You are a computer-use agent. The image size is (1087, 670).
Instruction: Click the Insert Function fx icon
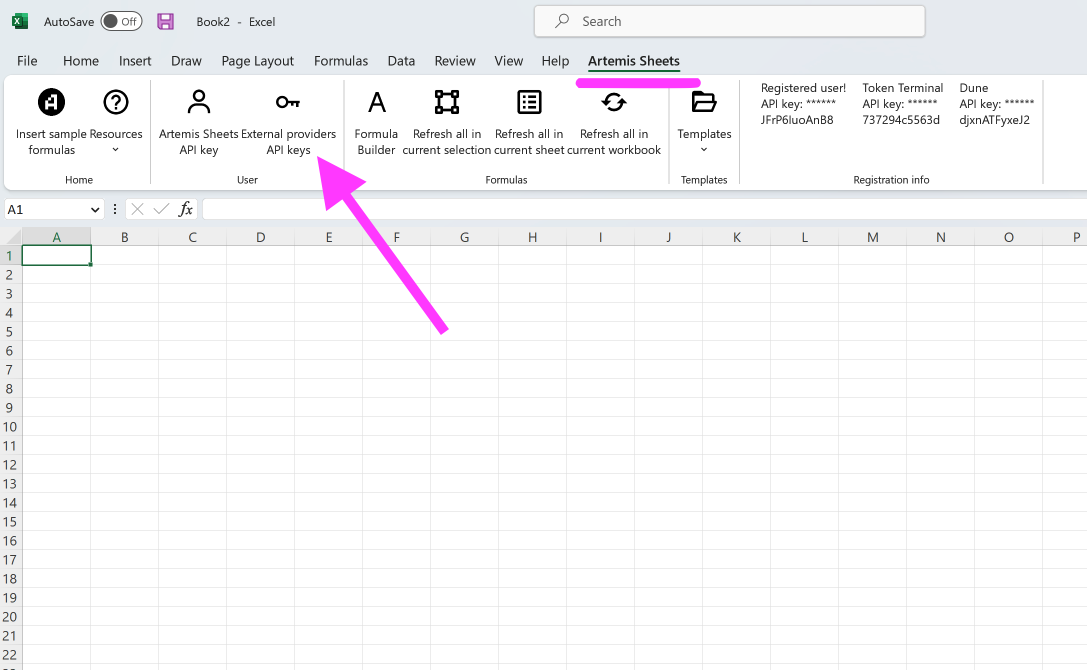click(x=186, y=209)
